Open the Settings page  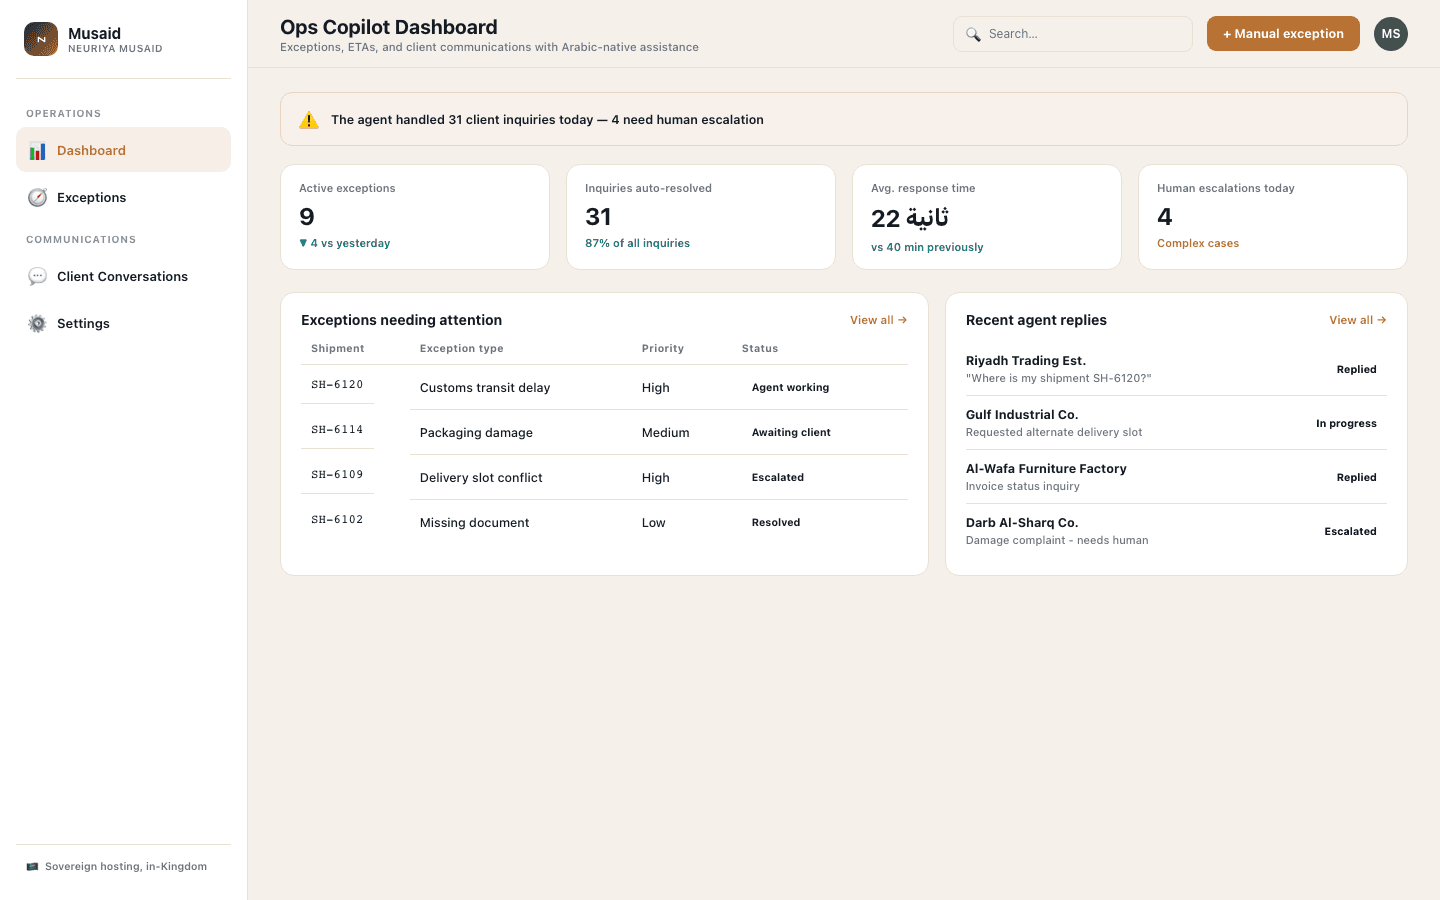point(124,323)
